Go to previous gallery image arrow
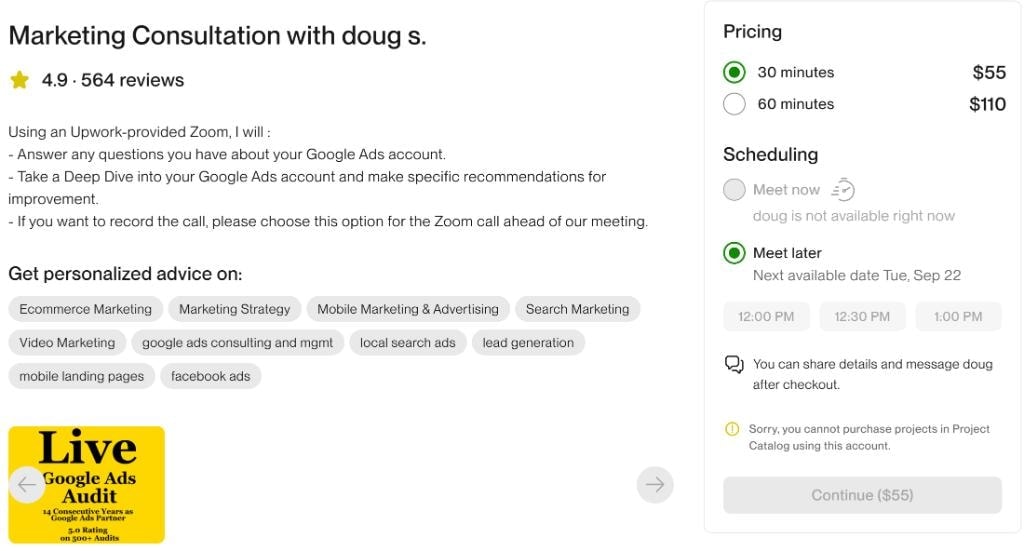1024x551 pixels. [x=27, y=484]
